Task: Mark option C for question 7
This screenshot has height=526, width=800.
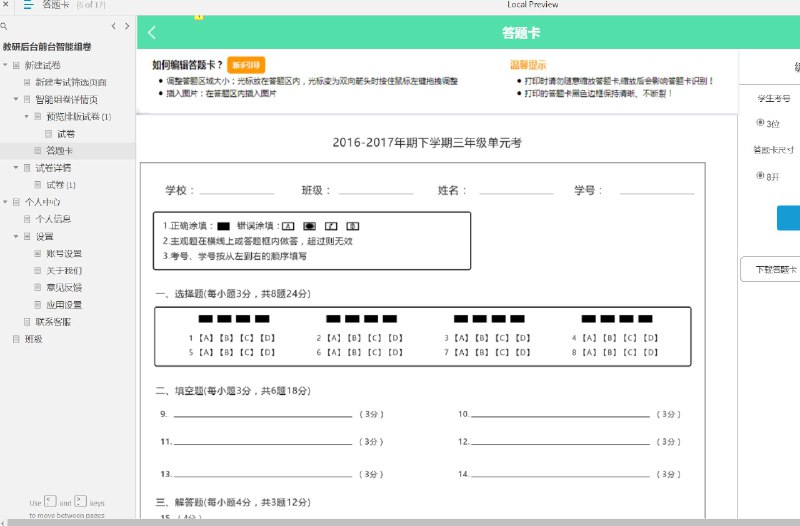Action: (x=503, y=352)
